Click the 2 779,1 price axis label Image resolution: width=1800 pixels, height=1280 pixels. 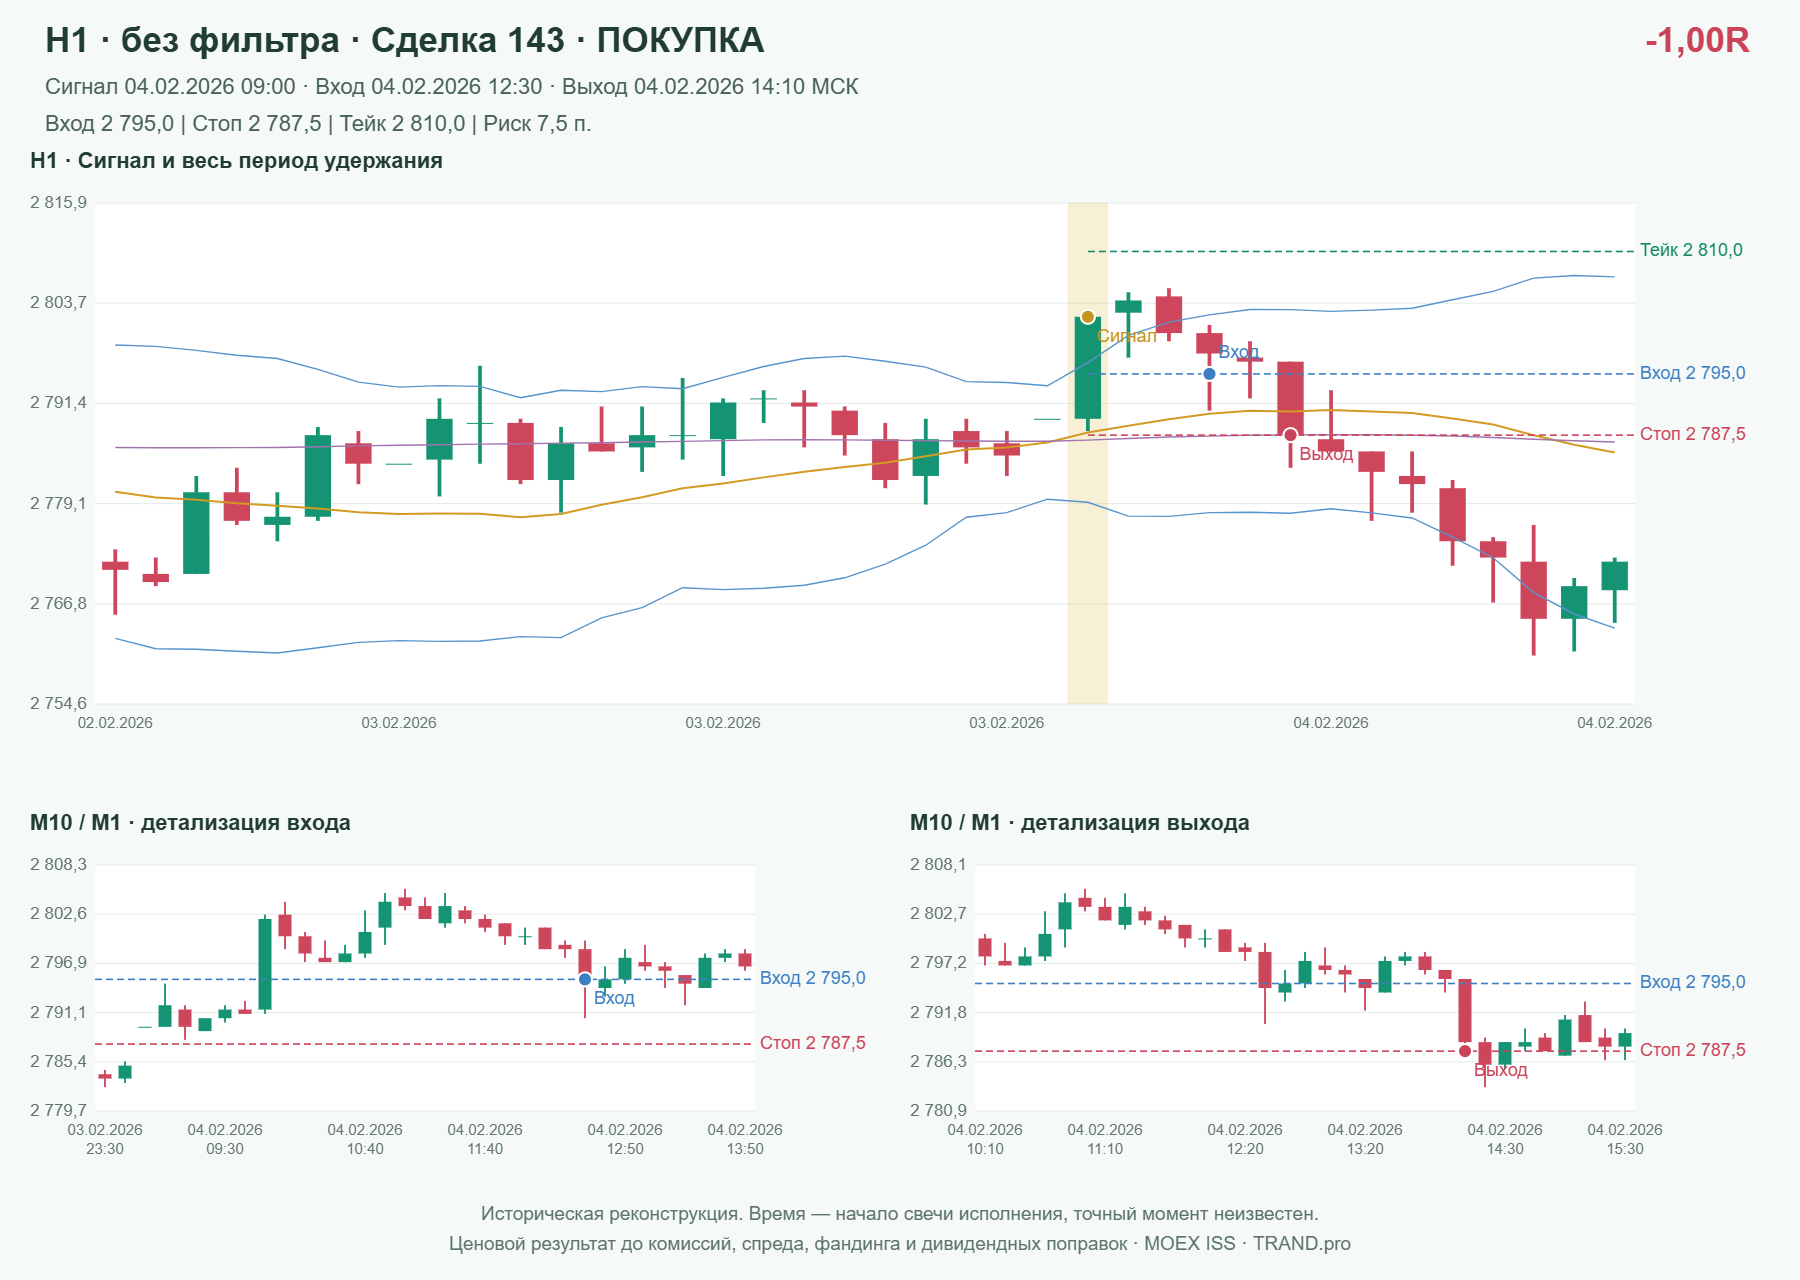pyautogui.click(x=58, y=503)
